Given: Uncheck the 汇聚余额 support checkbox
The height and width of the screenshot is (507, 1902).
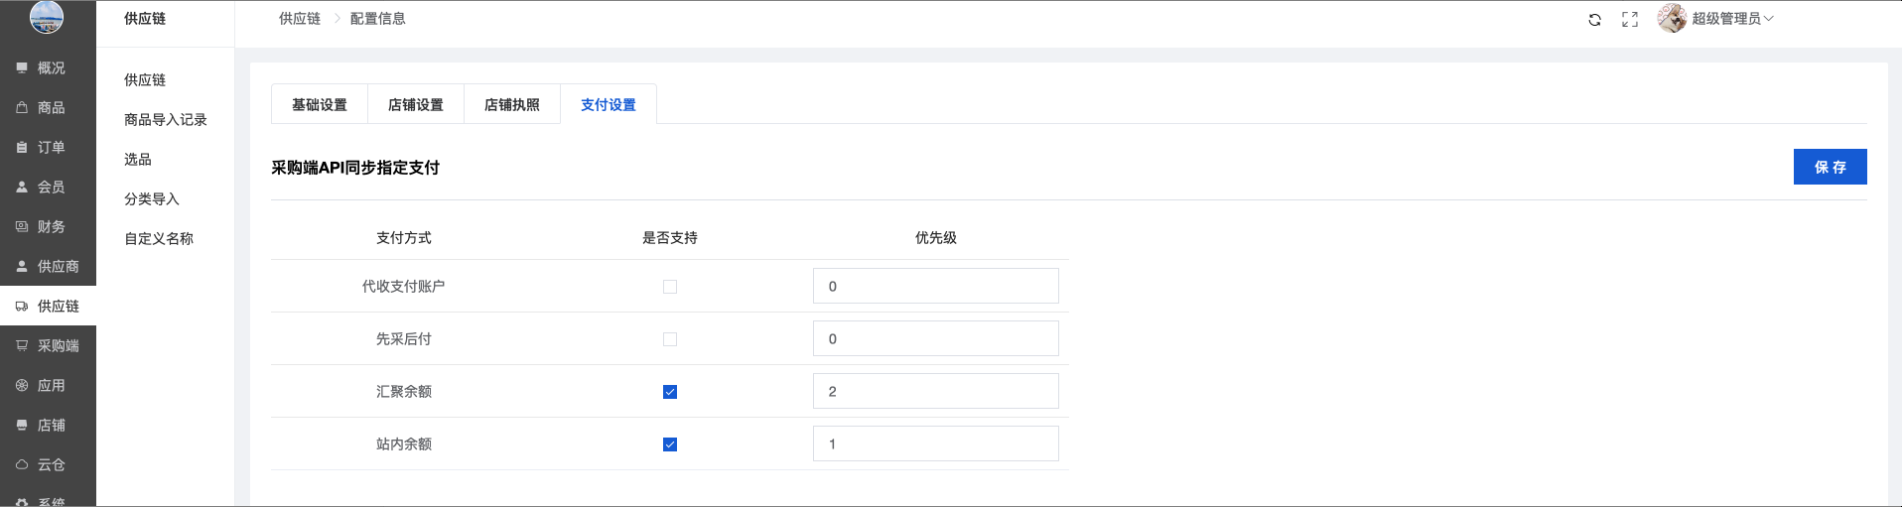Looking at the screenshot, I should point(670,392).
